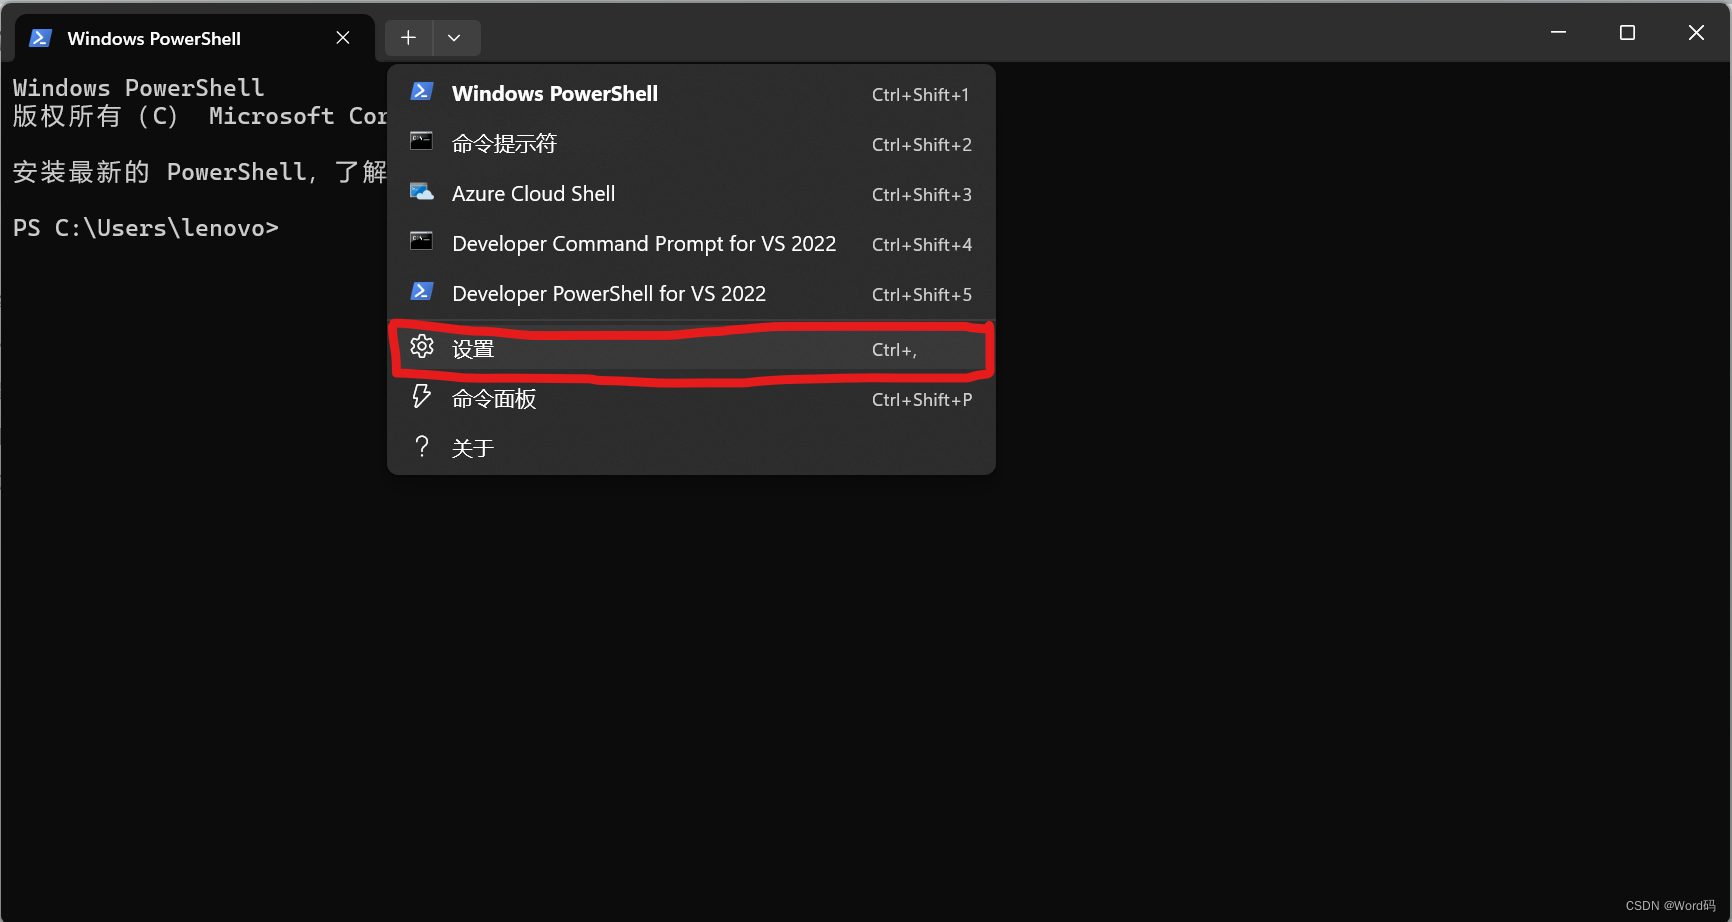The height and width of the screenshot is (922, 1732).
Task: Click Windows PowerShell menu item icon
Action: click(x=422, y=91)
